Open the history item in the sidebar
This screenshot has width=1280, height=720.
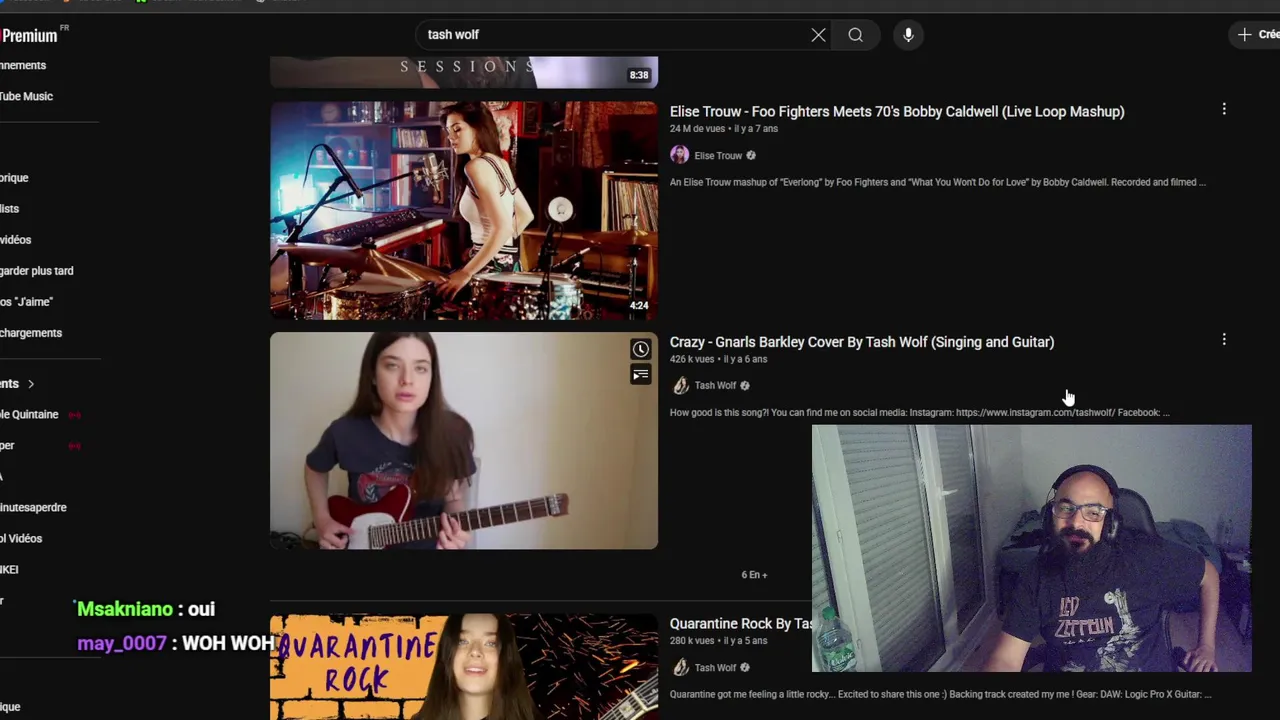(x=15, y=178)
